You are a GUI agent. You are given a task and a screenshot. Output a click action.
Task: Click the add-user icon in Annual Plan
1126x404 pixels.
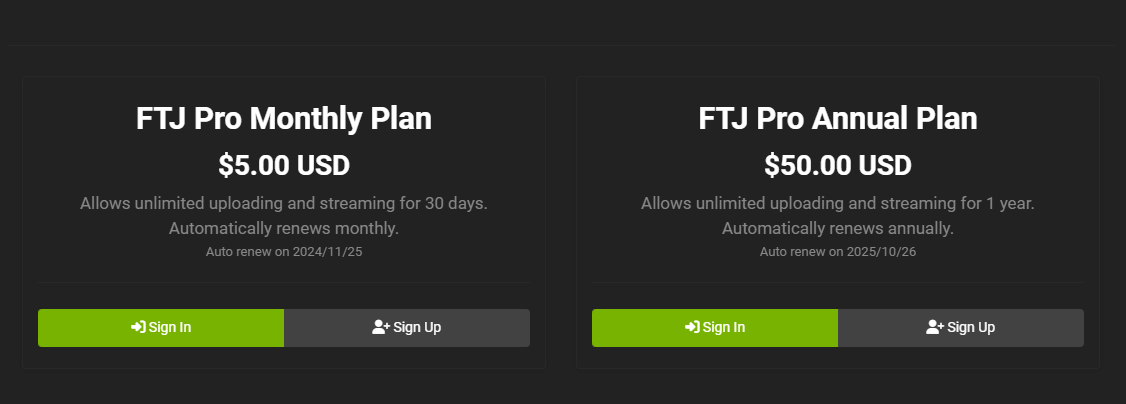pos(935,327)
